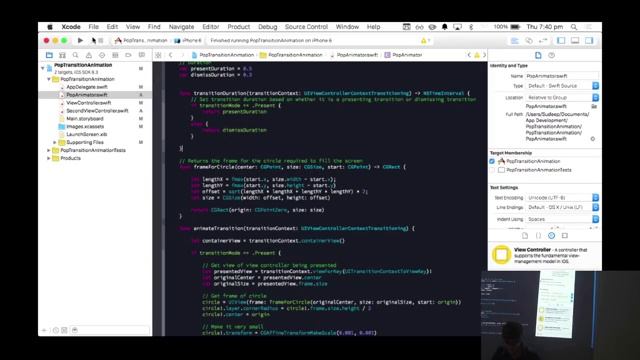Viewport: 640px width, 360px height.
Task: Open the Debug menu
Action: pos(268,27)
